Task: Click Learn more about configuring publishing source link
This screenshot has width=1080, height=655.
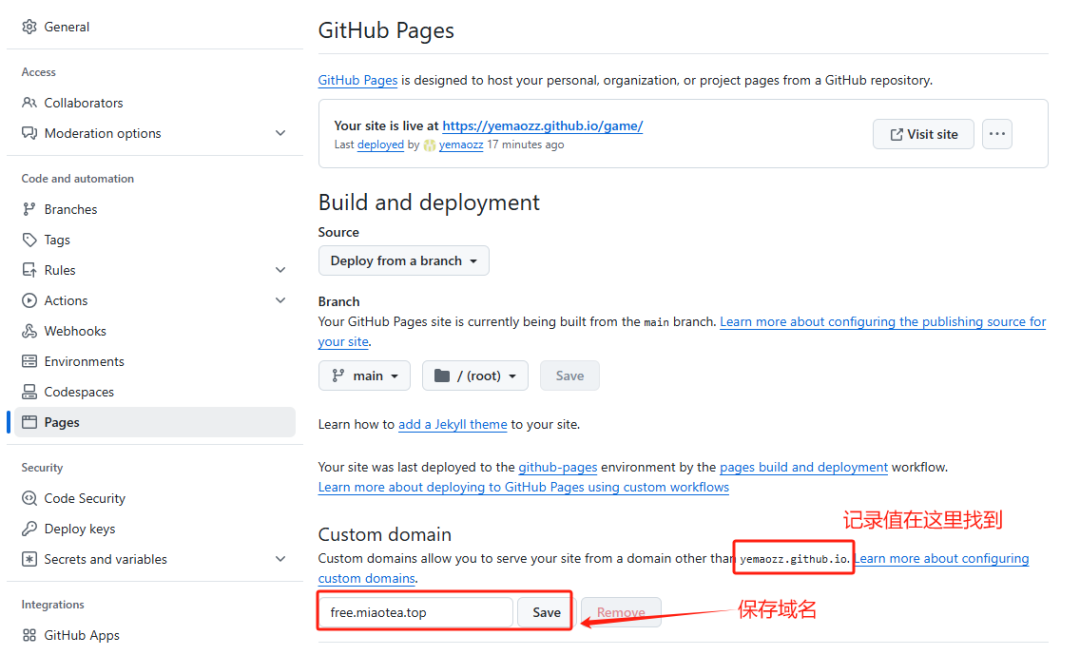Action: (x=882, y=322)
